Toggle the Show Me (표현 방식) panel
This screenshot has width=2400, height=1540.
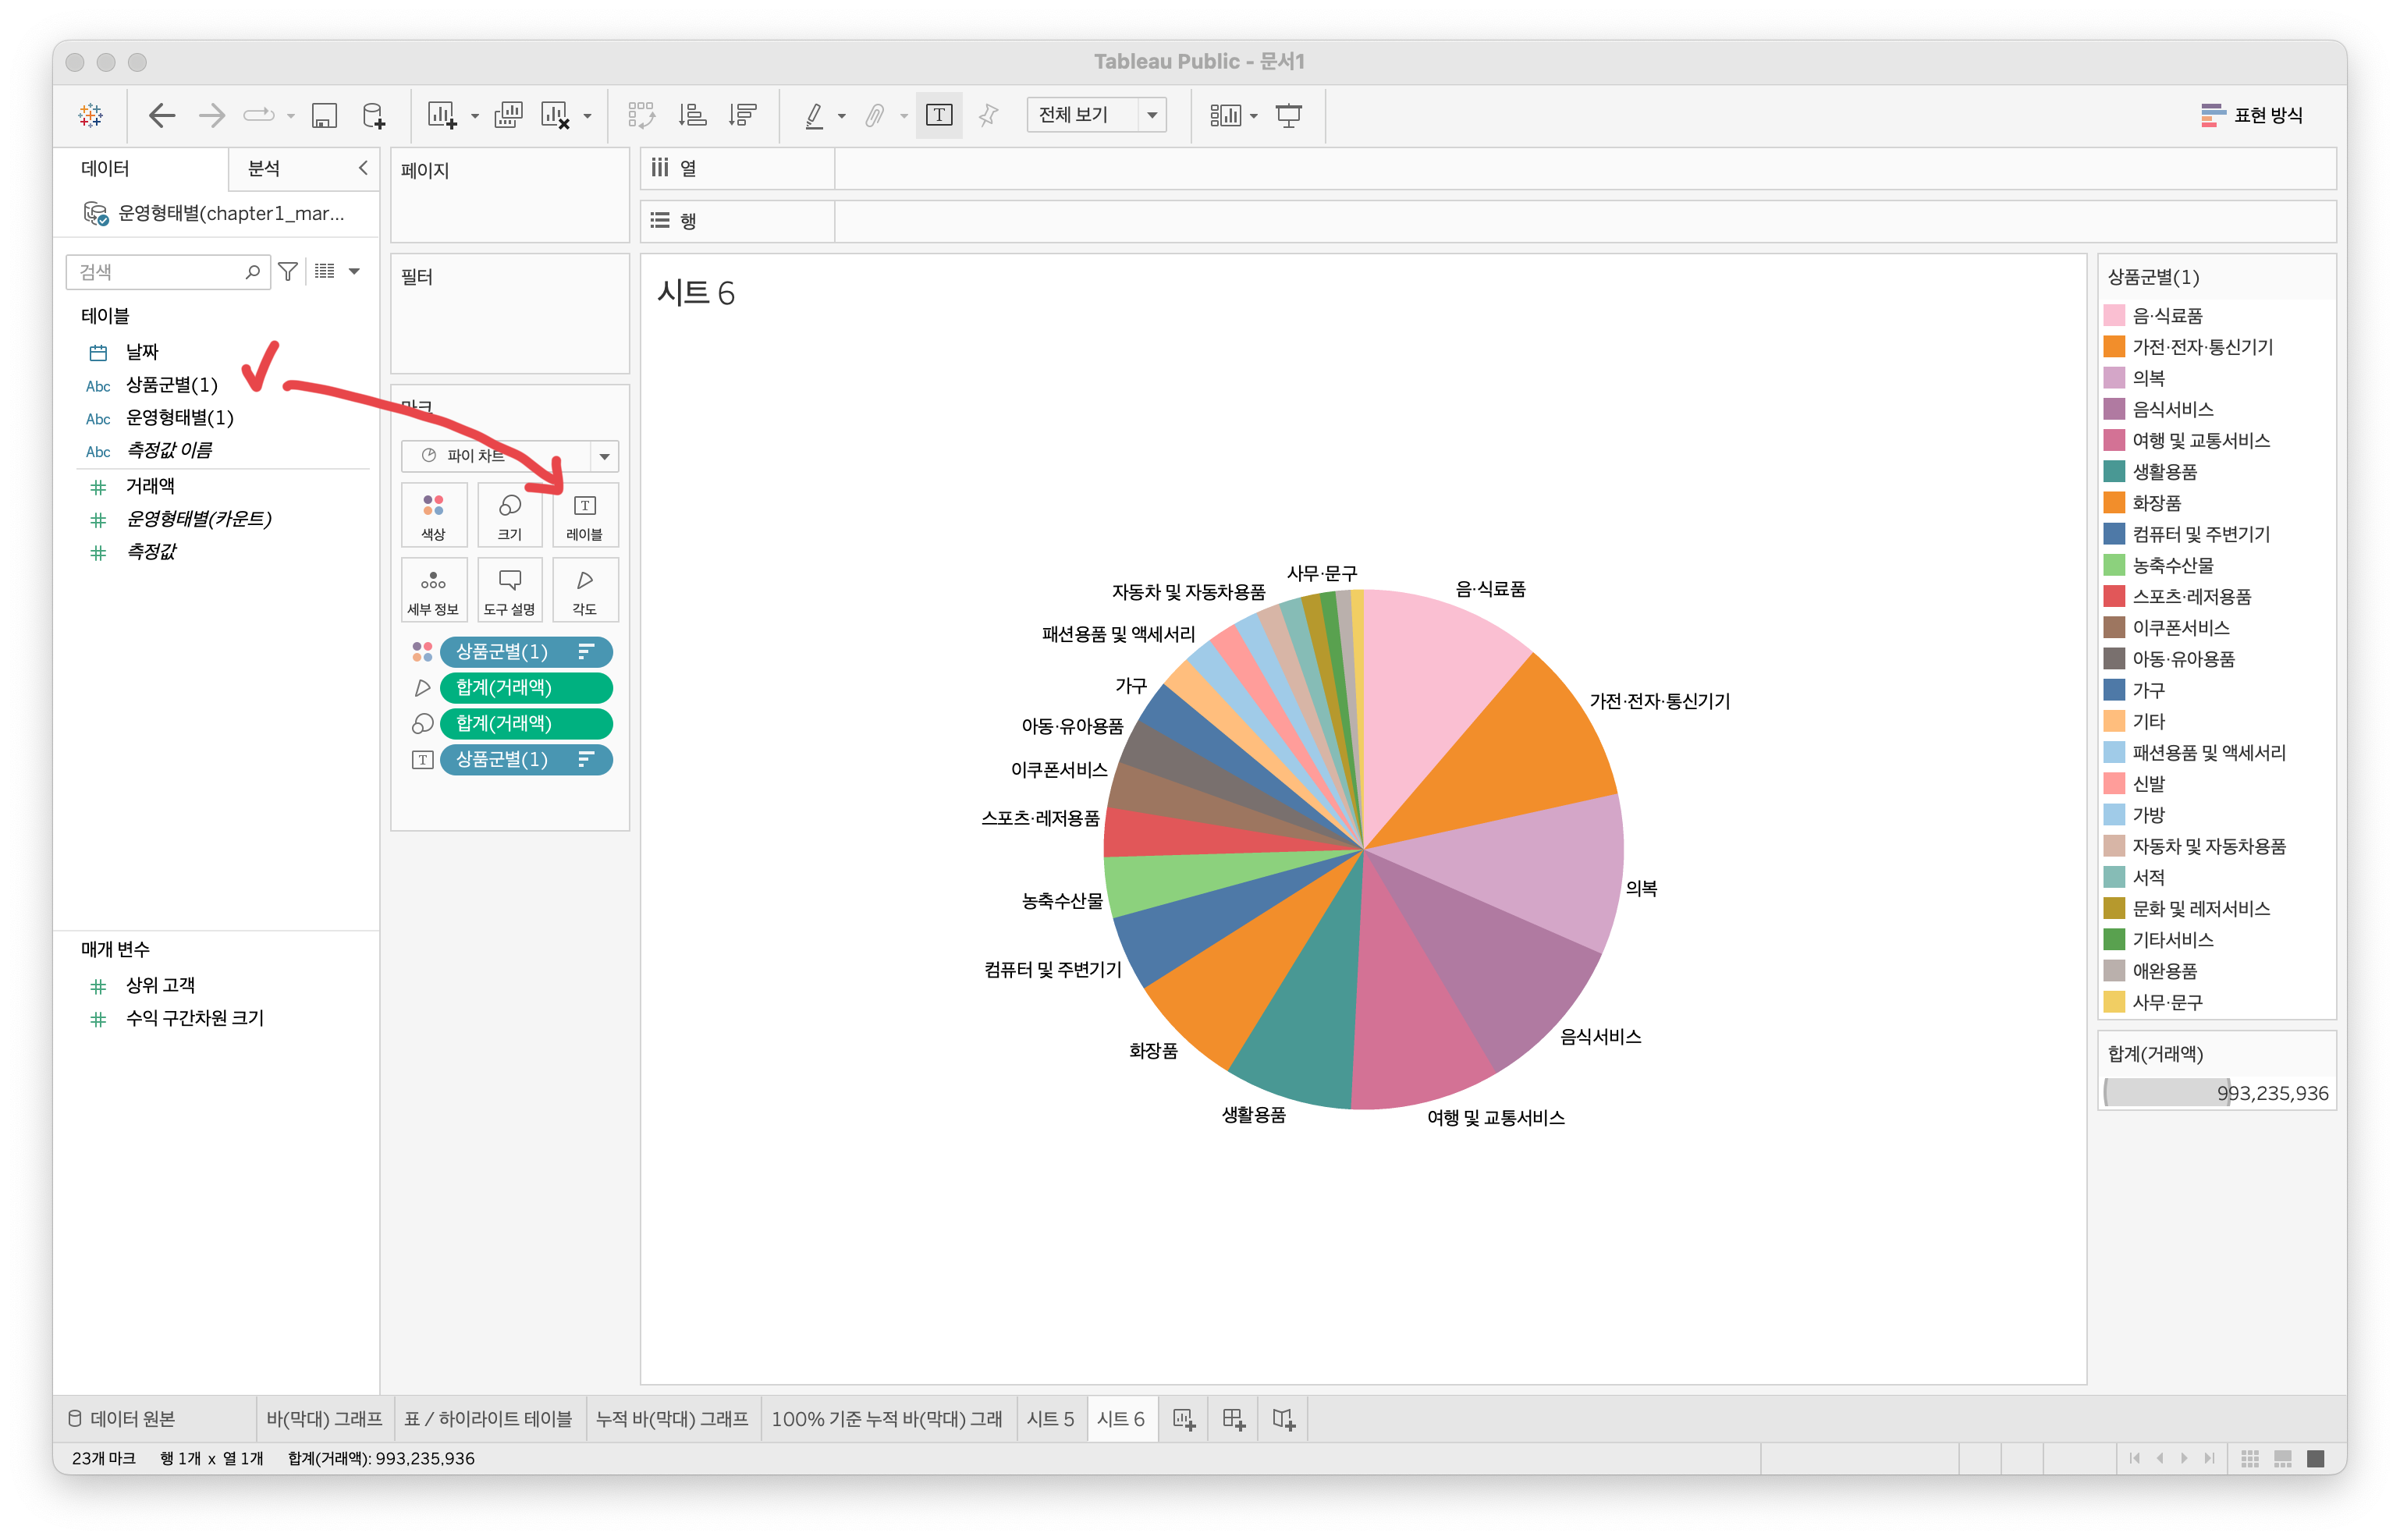point(2252,116)
